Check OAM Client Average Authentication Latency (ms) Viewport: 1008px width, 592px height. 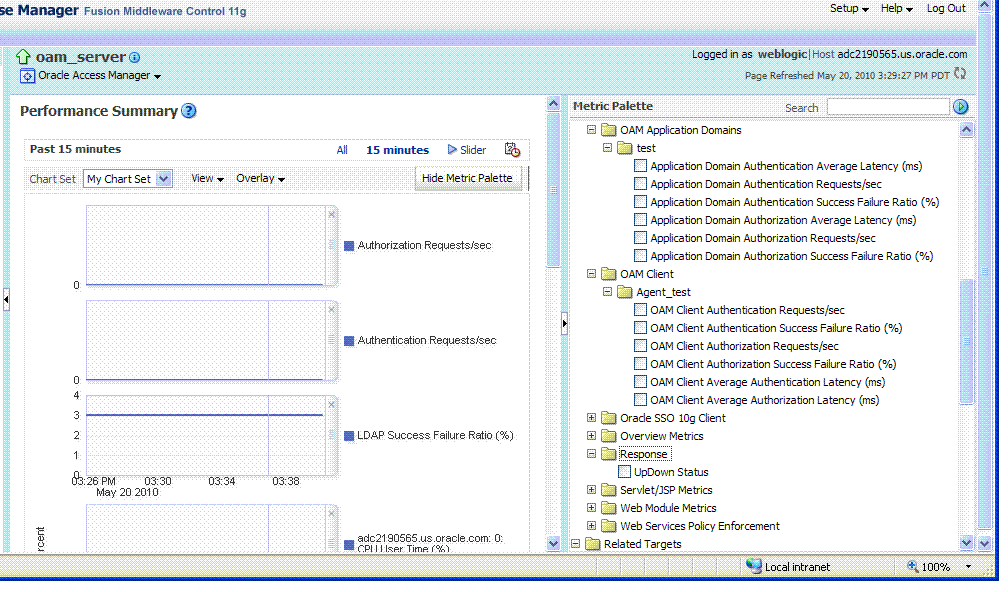[640, 382]
